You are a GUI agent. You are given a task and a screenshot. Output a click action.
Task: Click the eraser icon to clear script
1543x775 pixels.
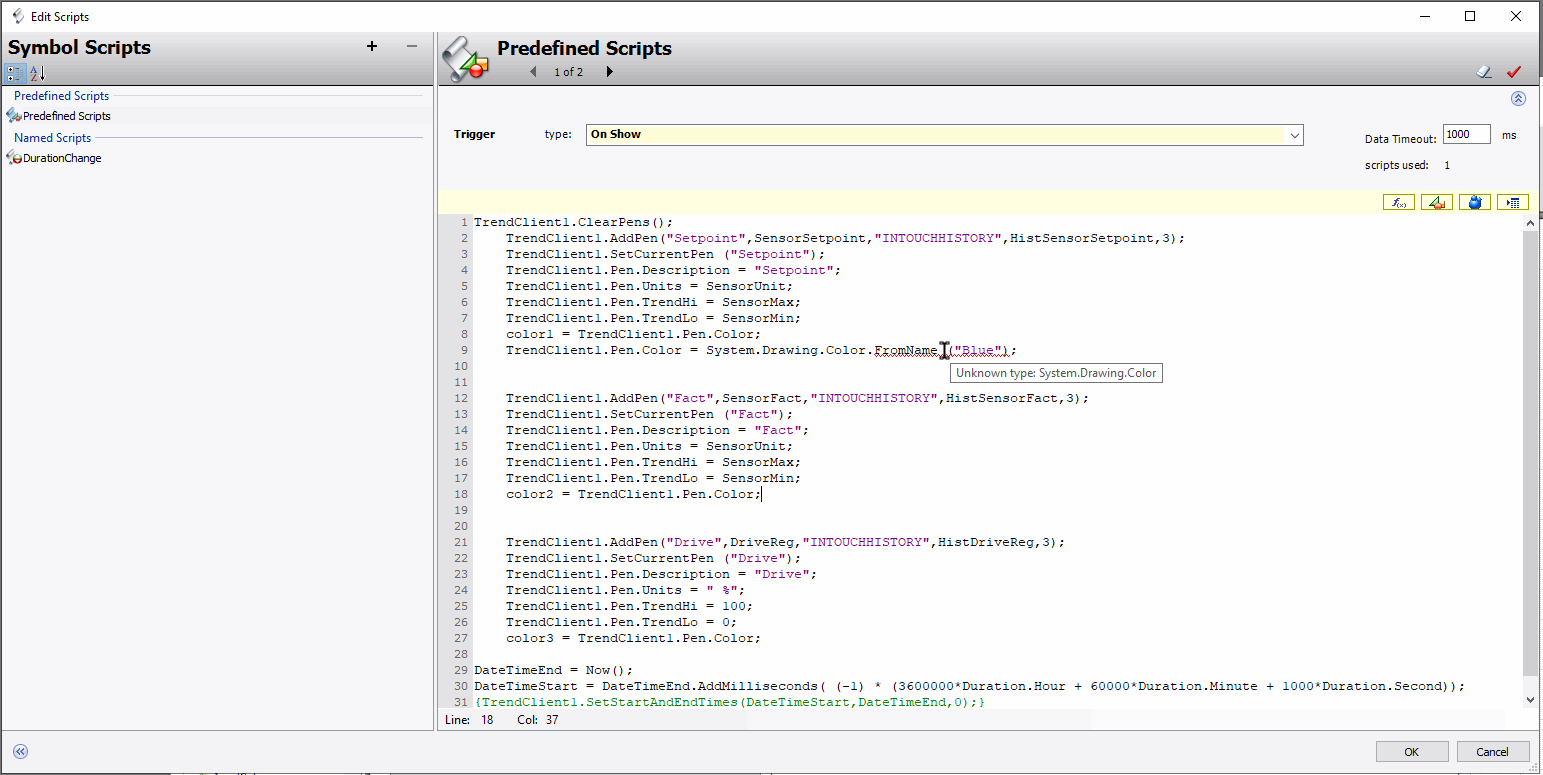(x=1484, y=72)
